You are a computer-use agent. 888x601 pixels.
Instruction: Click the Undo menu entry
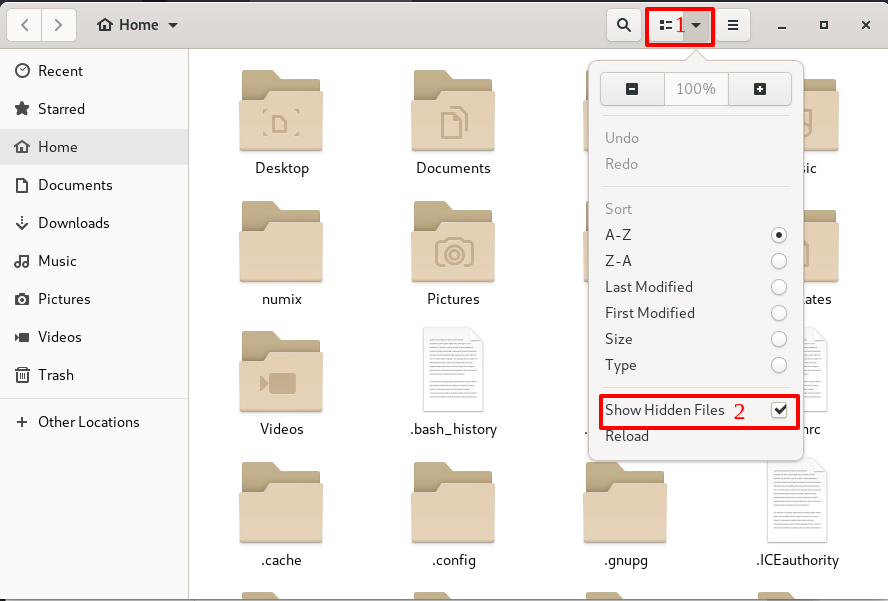point(620,138)
